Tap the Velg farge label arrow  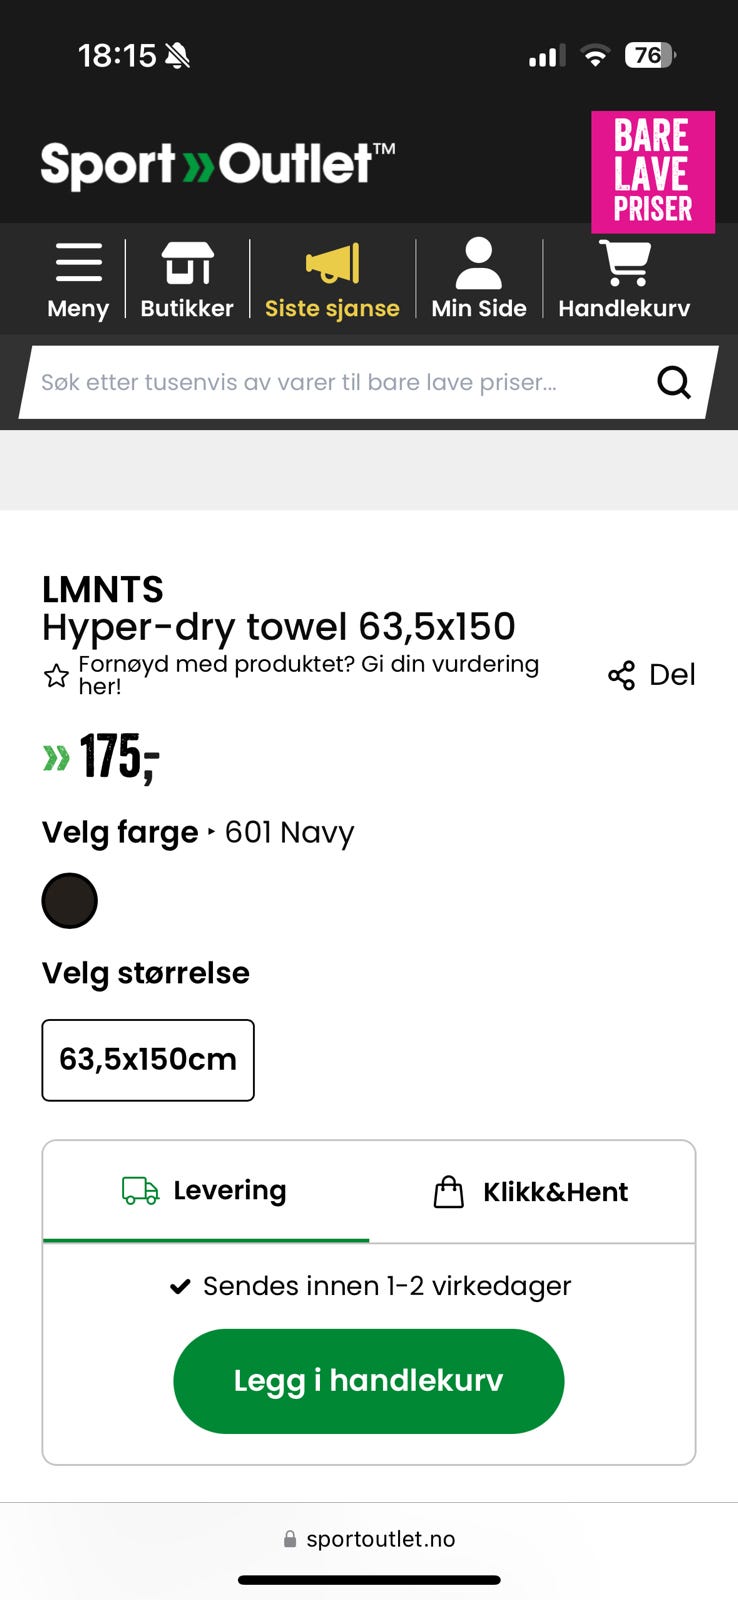(x=211, y=832)
